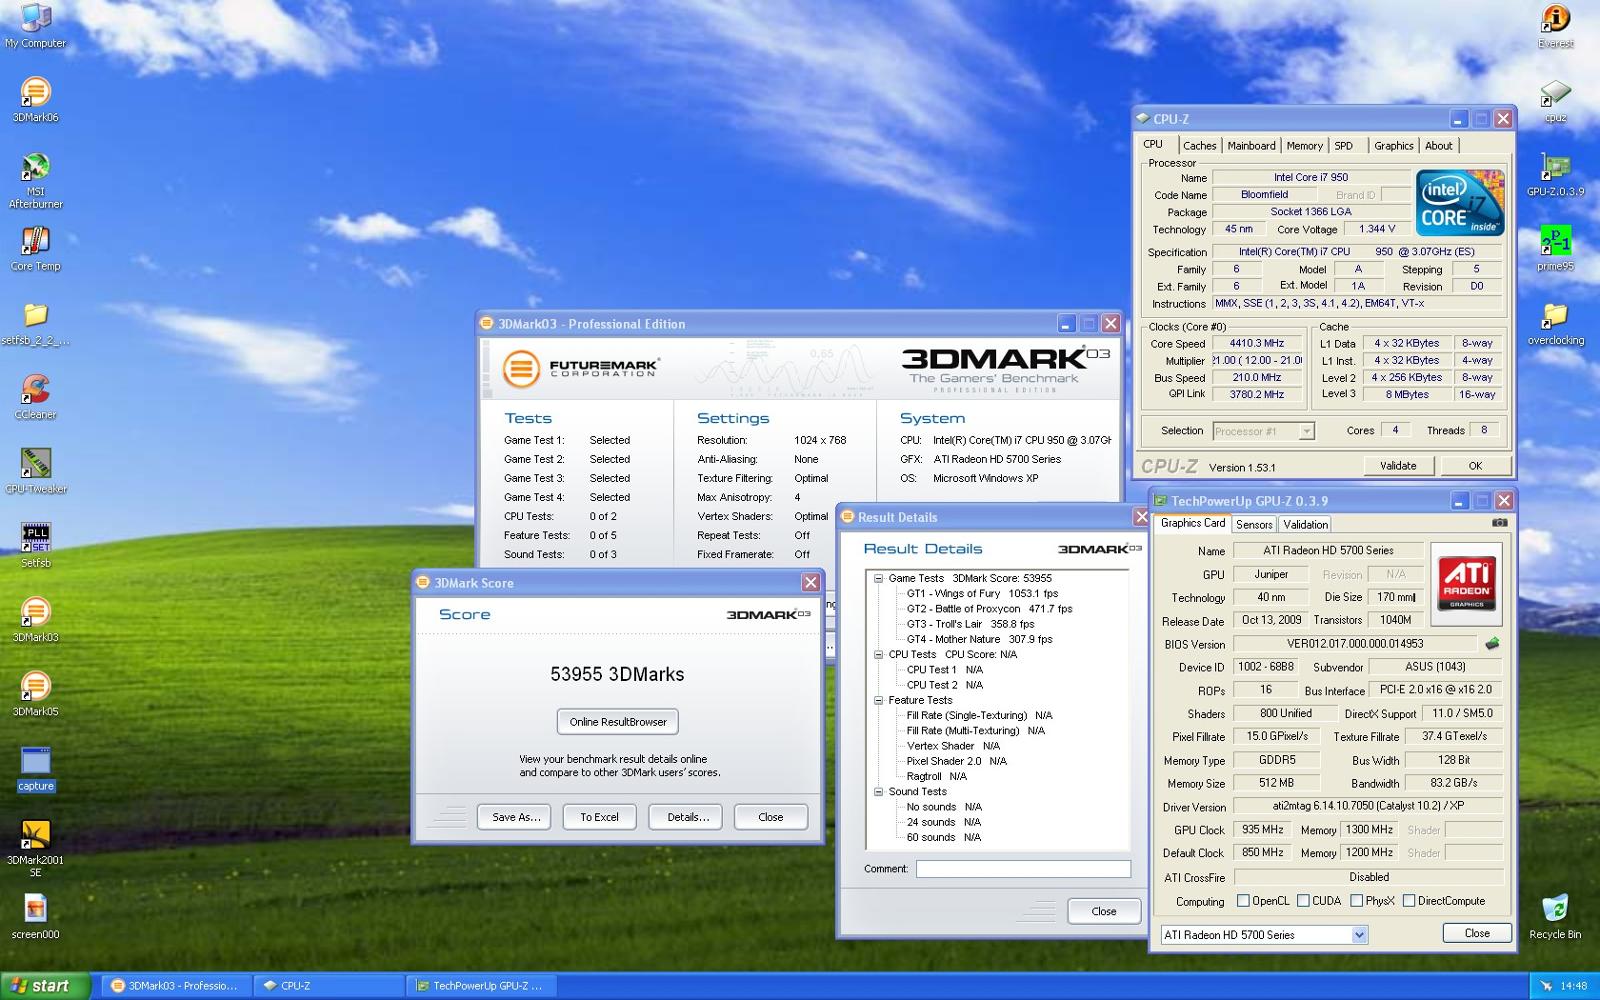Click the GPU-Z BIOS save chip icon
Image resolution: width=1600 pixels, height=1000 pixels.
(x=1492, y=644)
